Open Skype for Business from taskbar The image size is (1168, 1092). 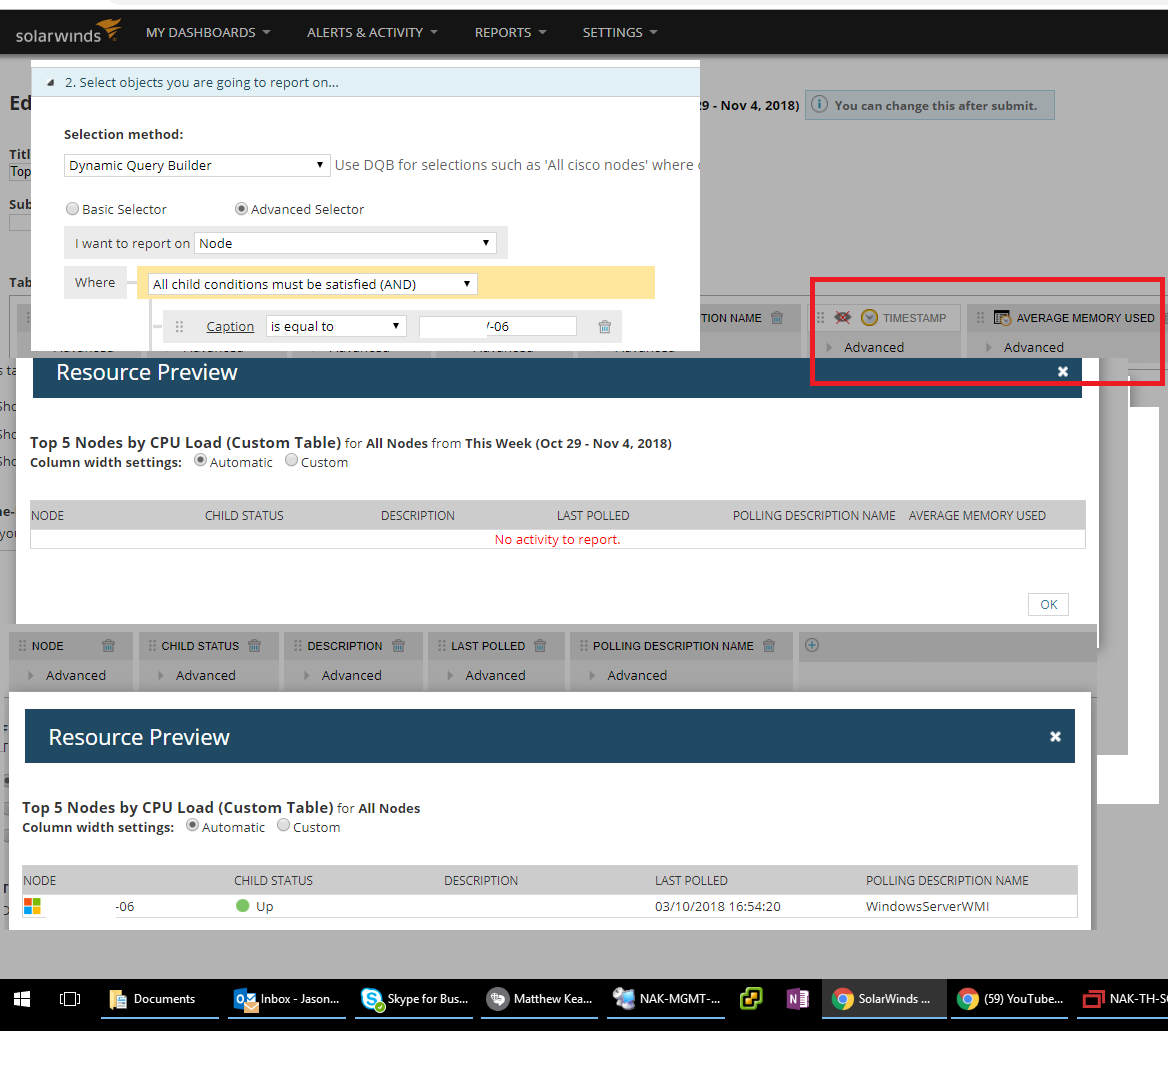coord(414,999)
